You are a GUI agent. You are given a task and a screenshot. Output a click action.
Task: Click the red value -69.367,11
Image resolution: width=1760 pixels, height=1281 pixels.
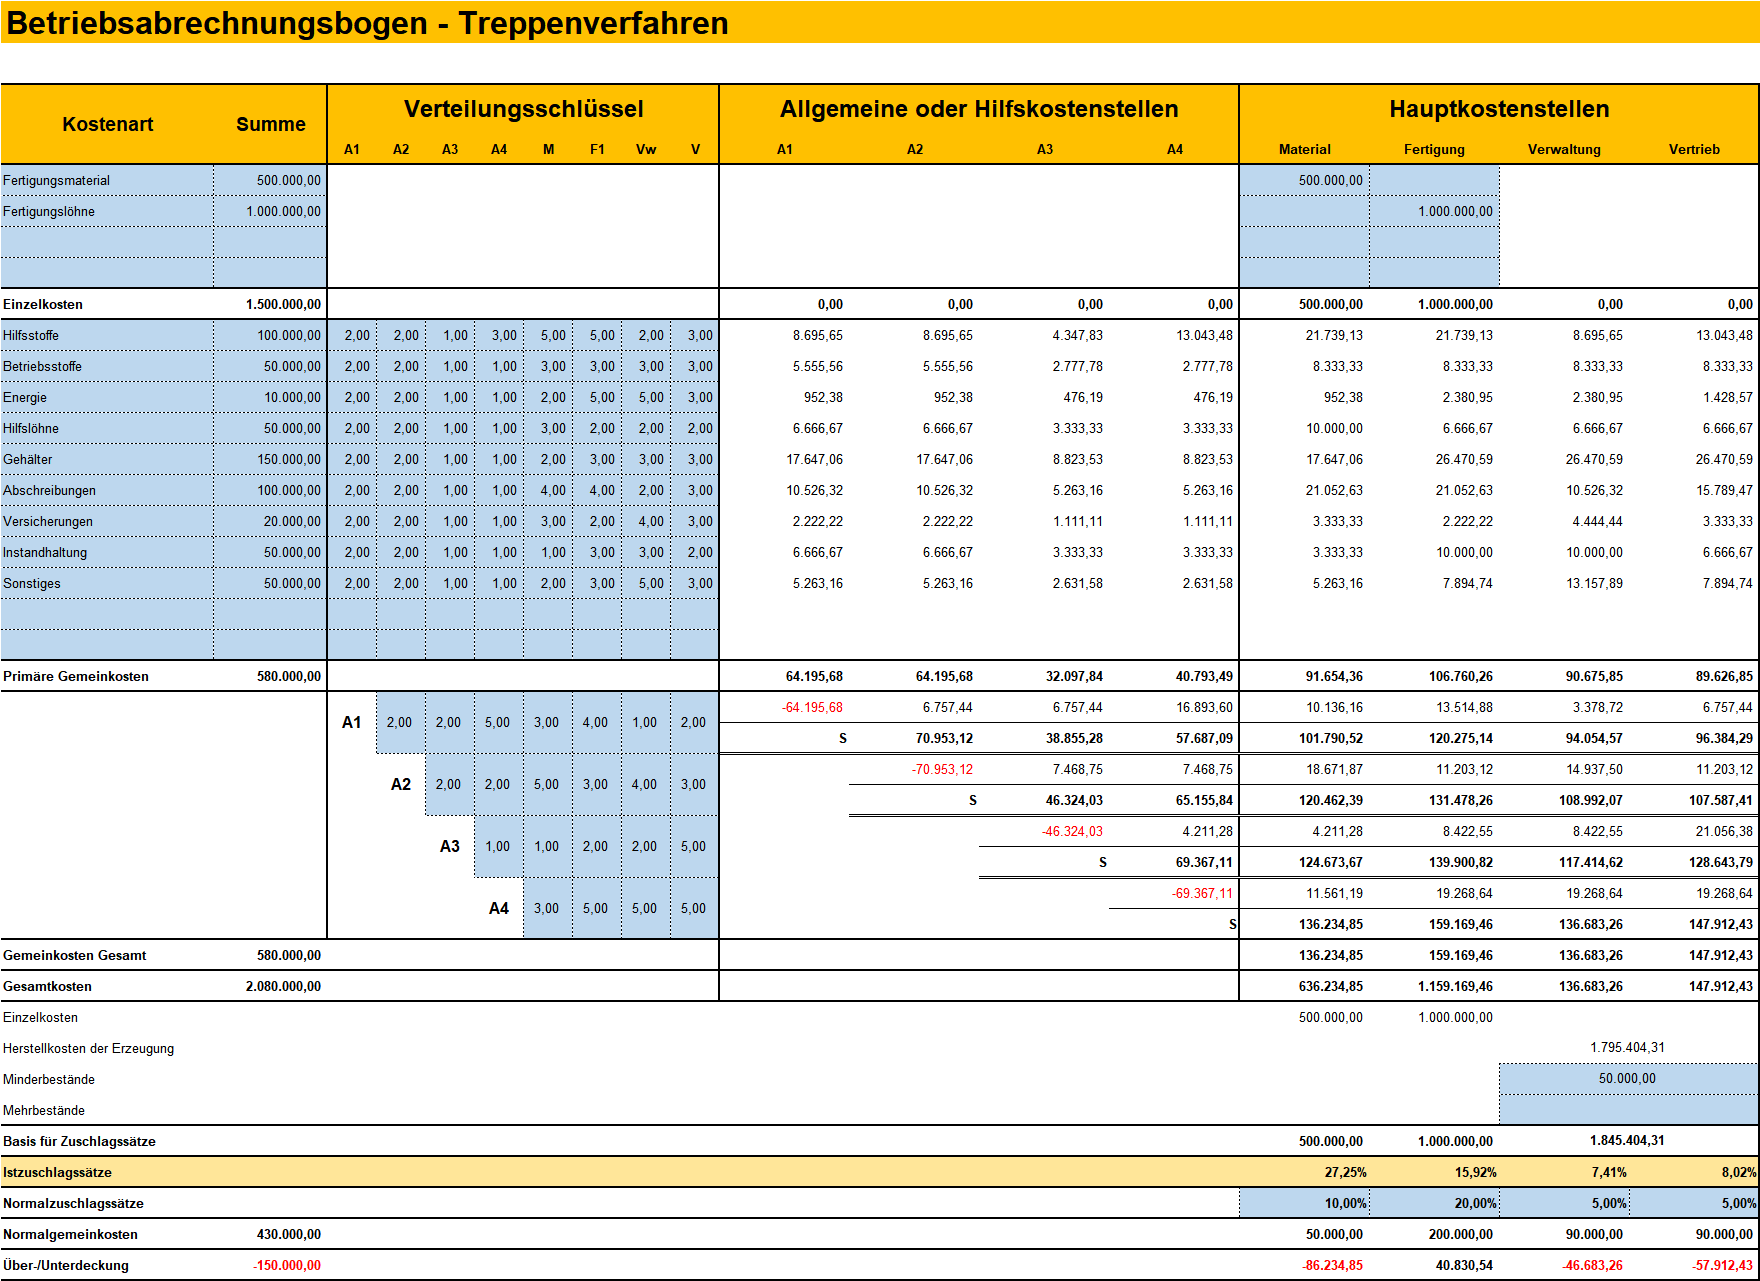pos(1202,893)
